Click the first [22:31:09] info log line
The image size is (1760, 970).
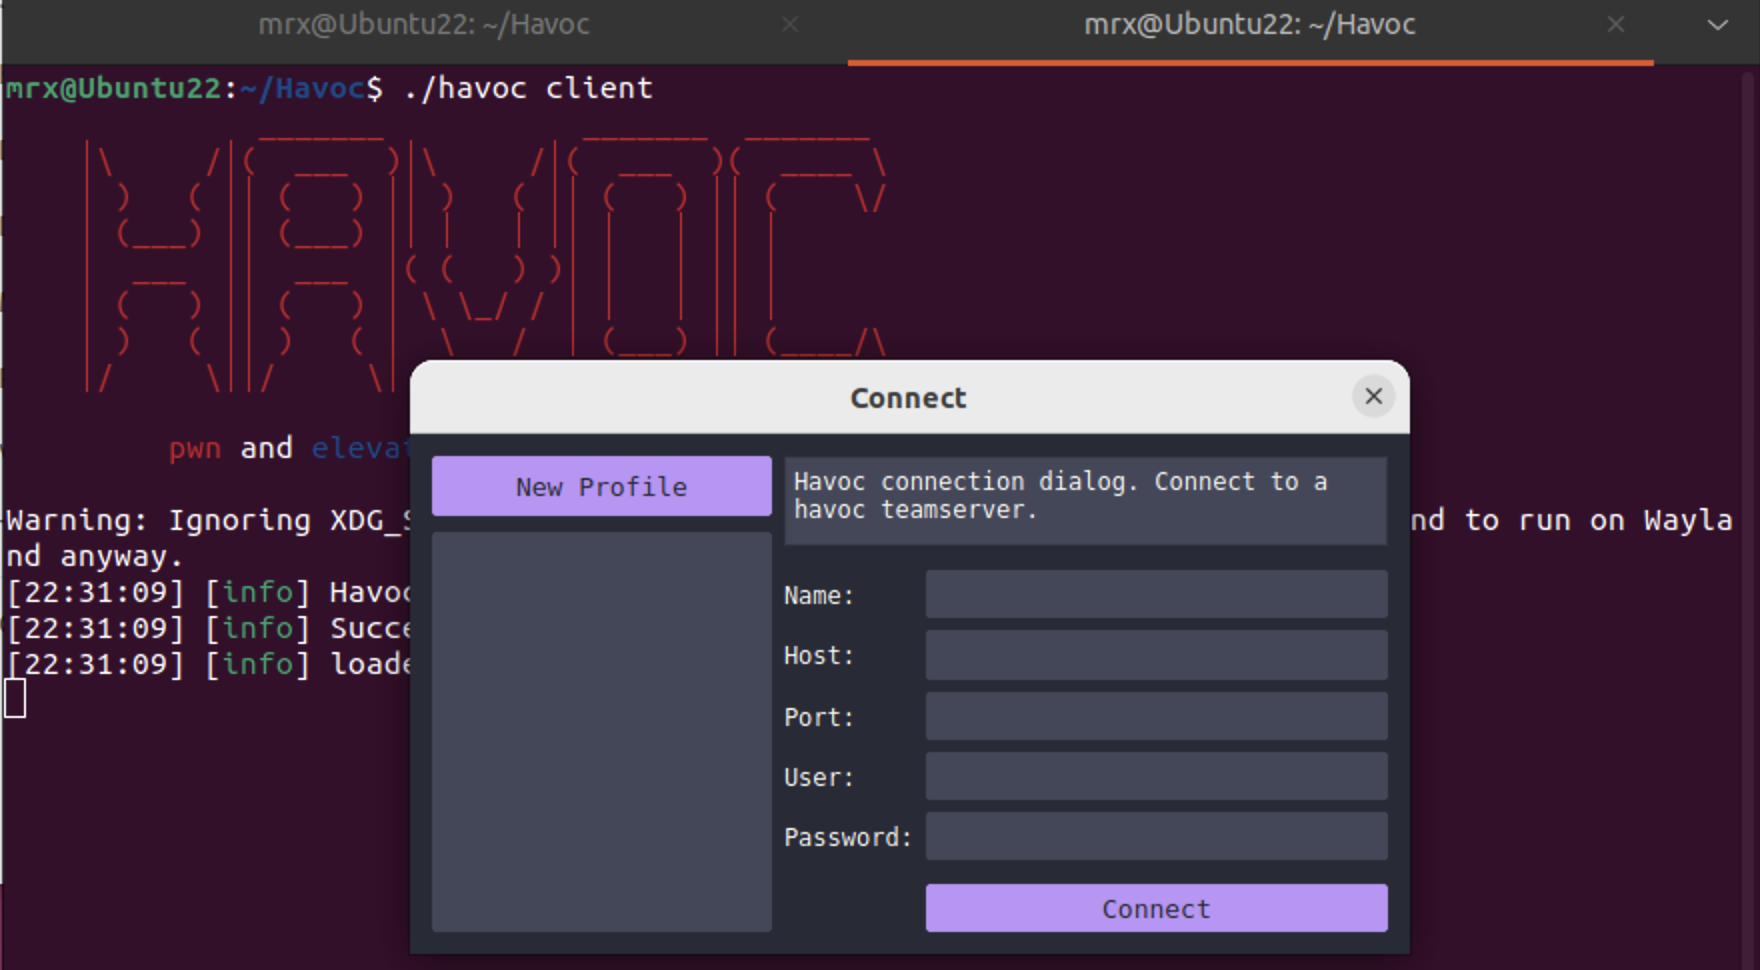tap(208, 593)
